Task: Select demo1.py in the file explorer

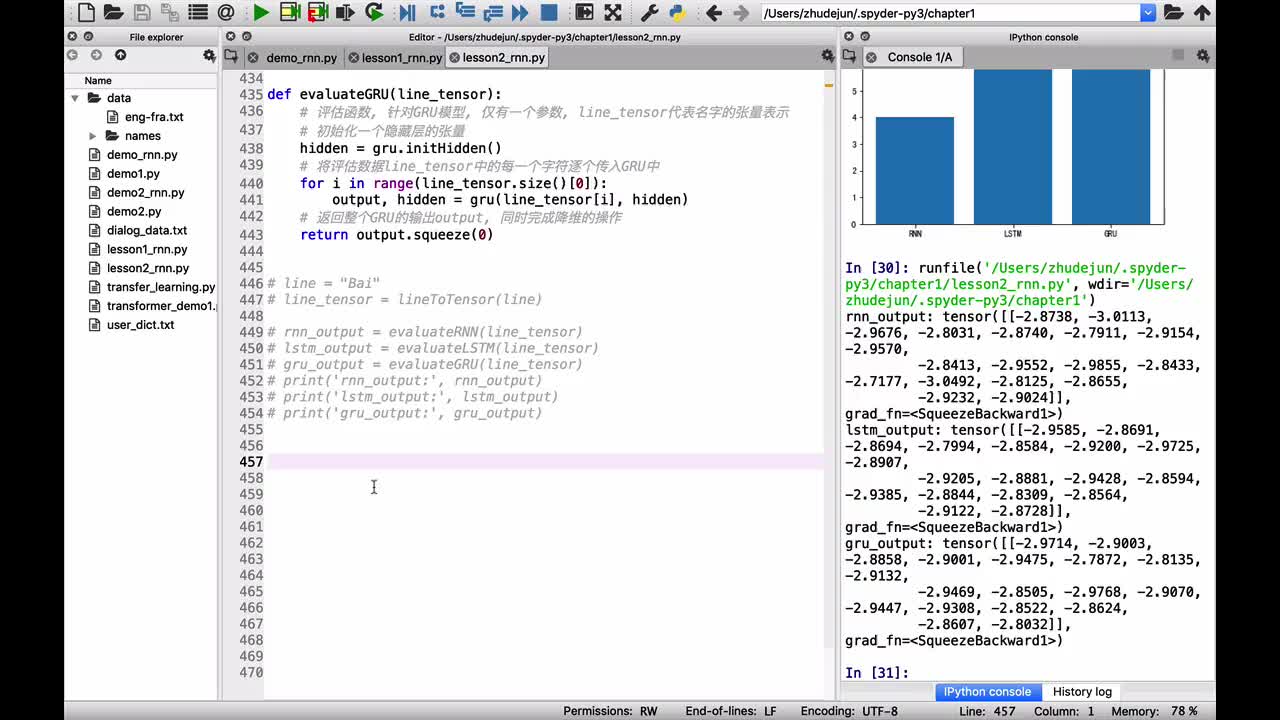Action: pos(133,174)
